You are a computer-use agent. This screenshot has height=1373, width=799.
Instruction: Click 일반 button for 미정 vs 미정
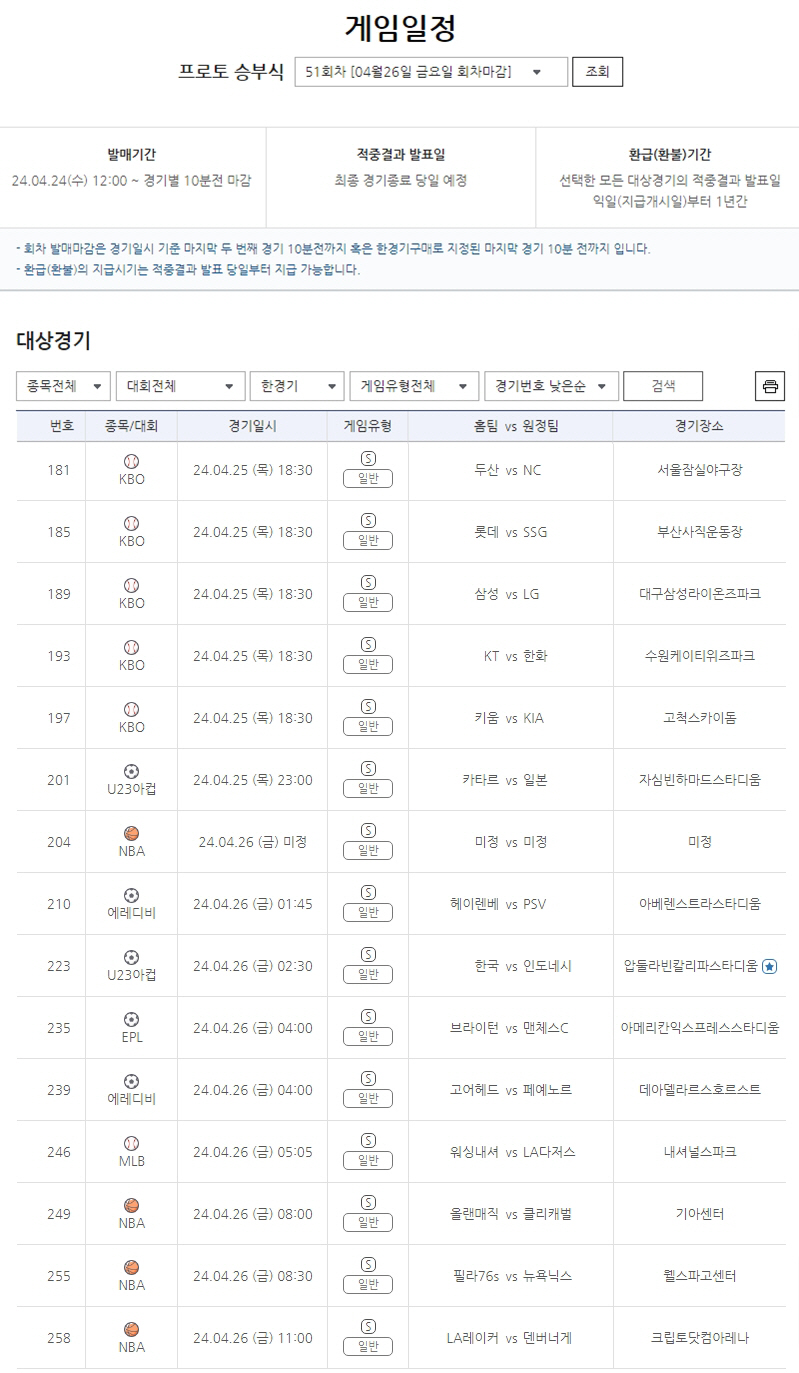click(x=368, y=851)
